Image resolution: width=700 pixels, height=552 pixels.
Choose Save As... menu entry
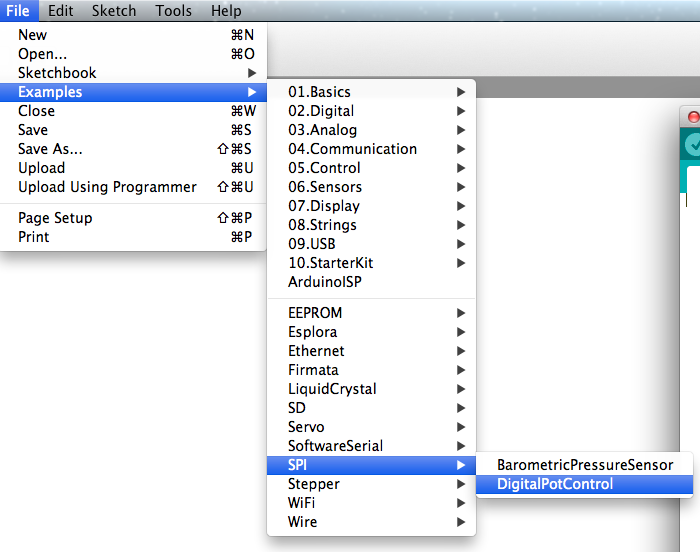pos(133,149)
